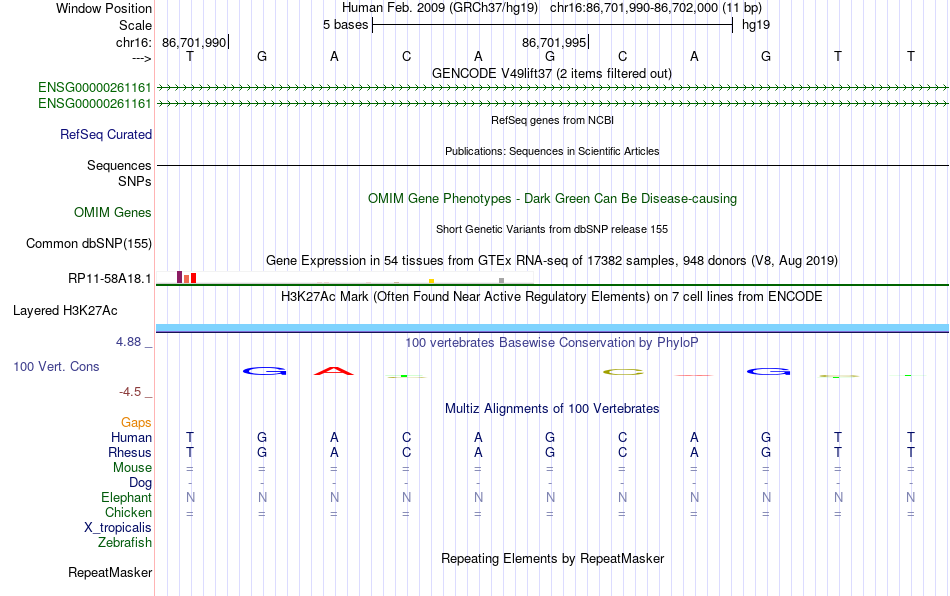
Task: Click the 86,701,990 position marker
Action: [x=195, y=42]
